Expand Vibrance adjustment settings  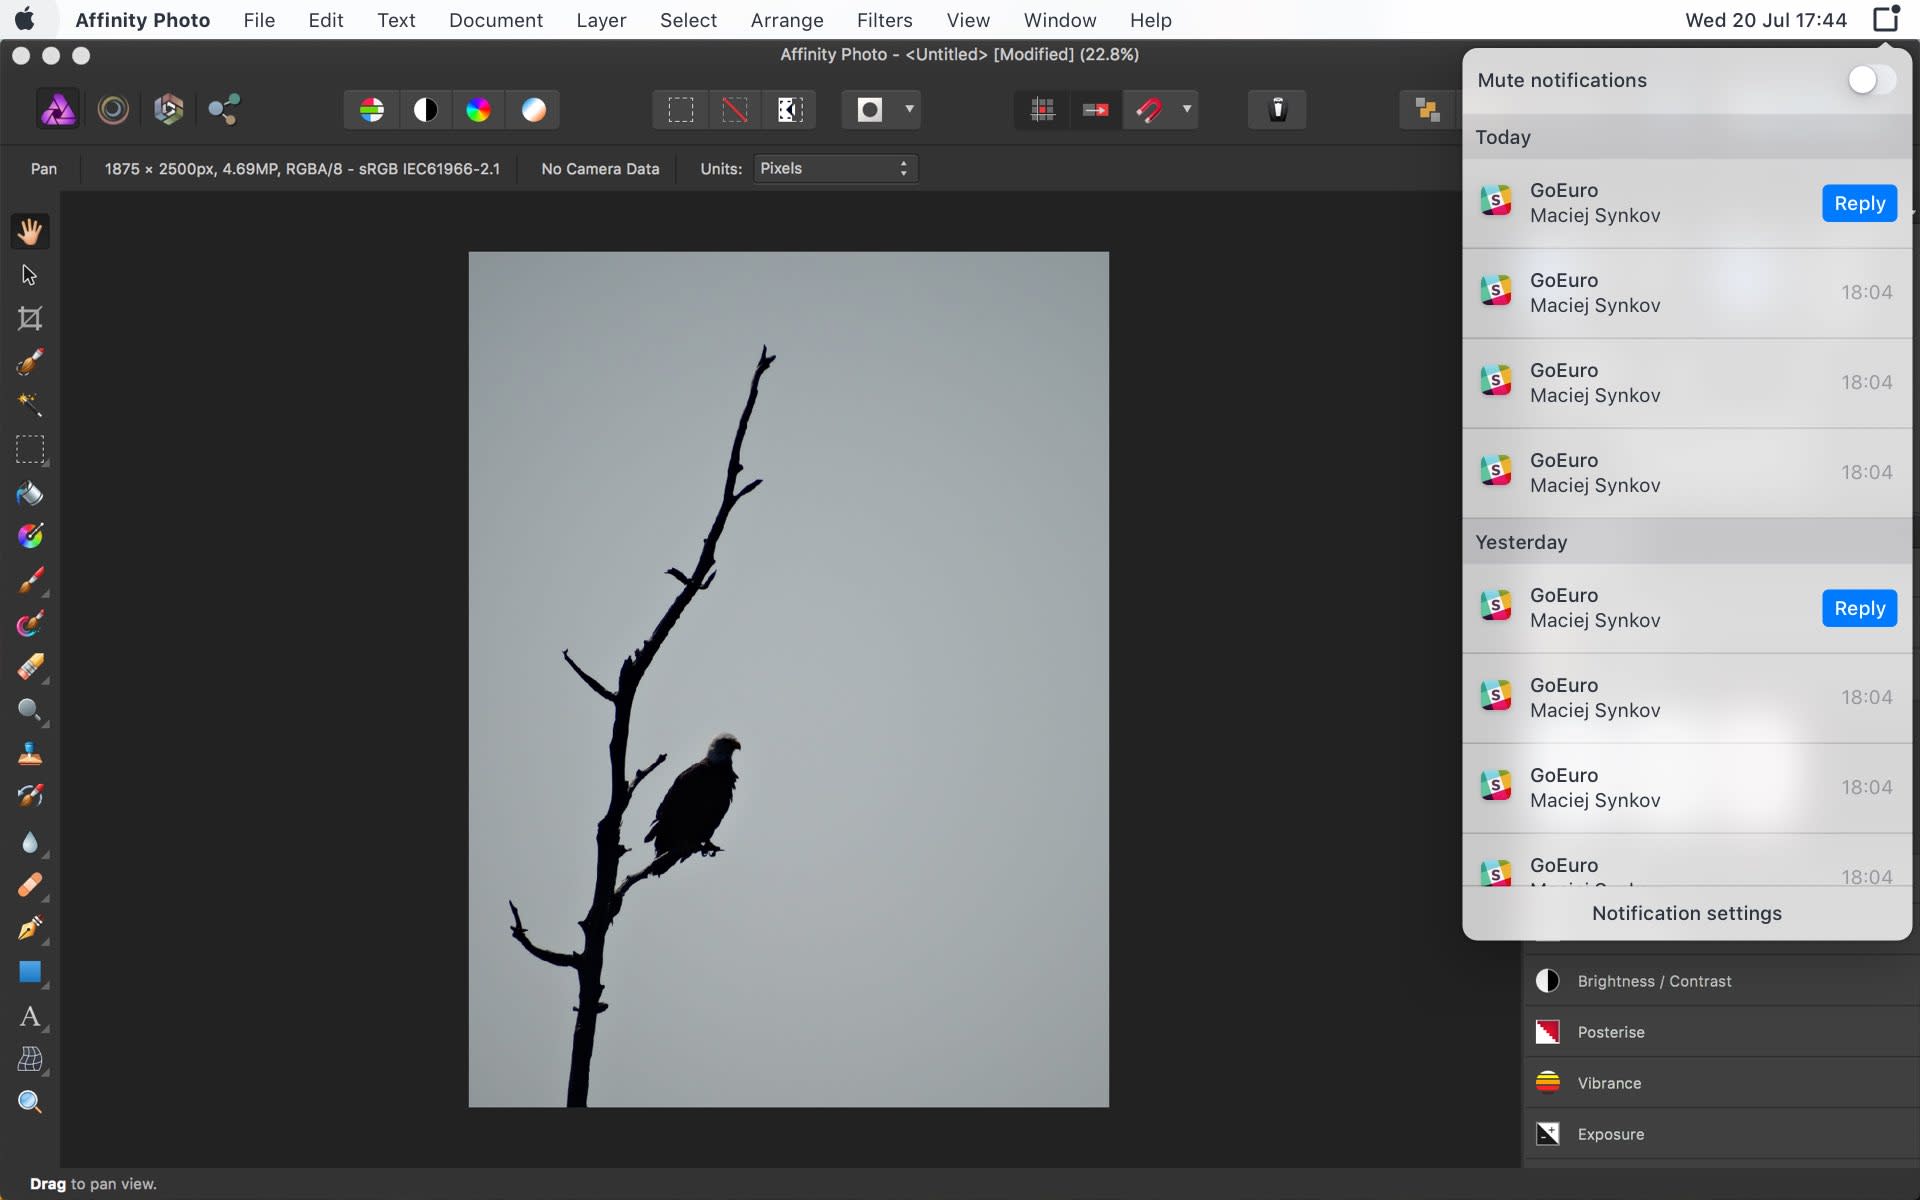point(1610,1082)
